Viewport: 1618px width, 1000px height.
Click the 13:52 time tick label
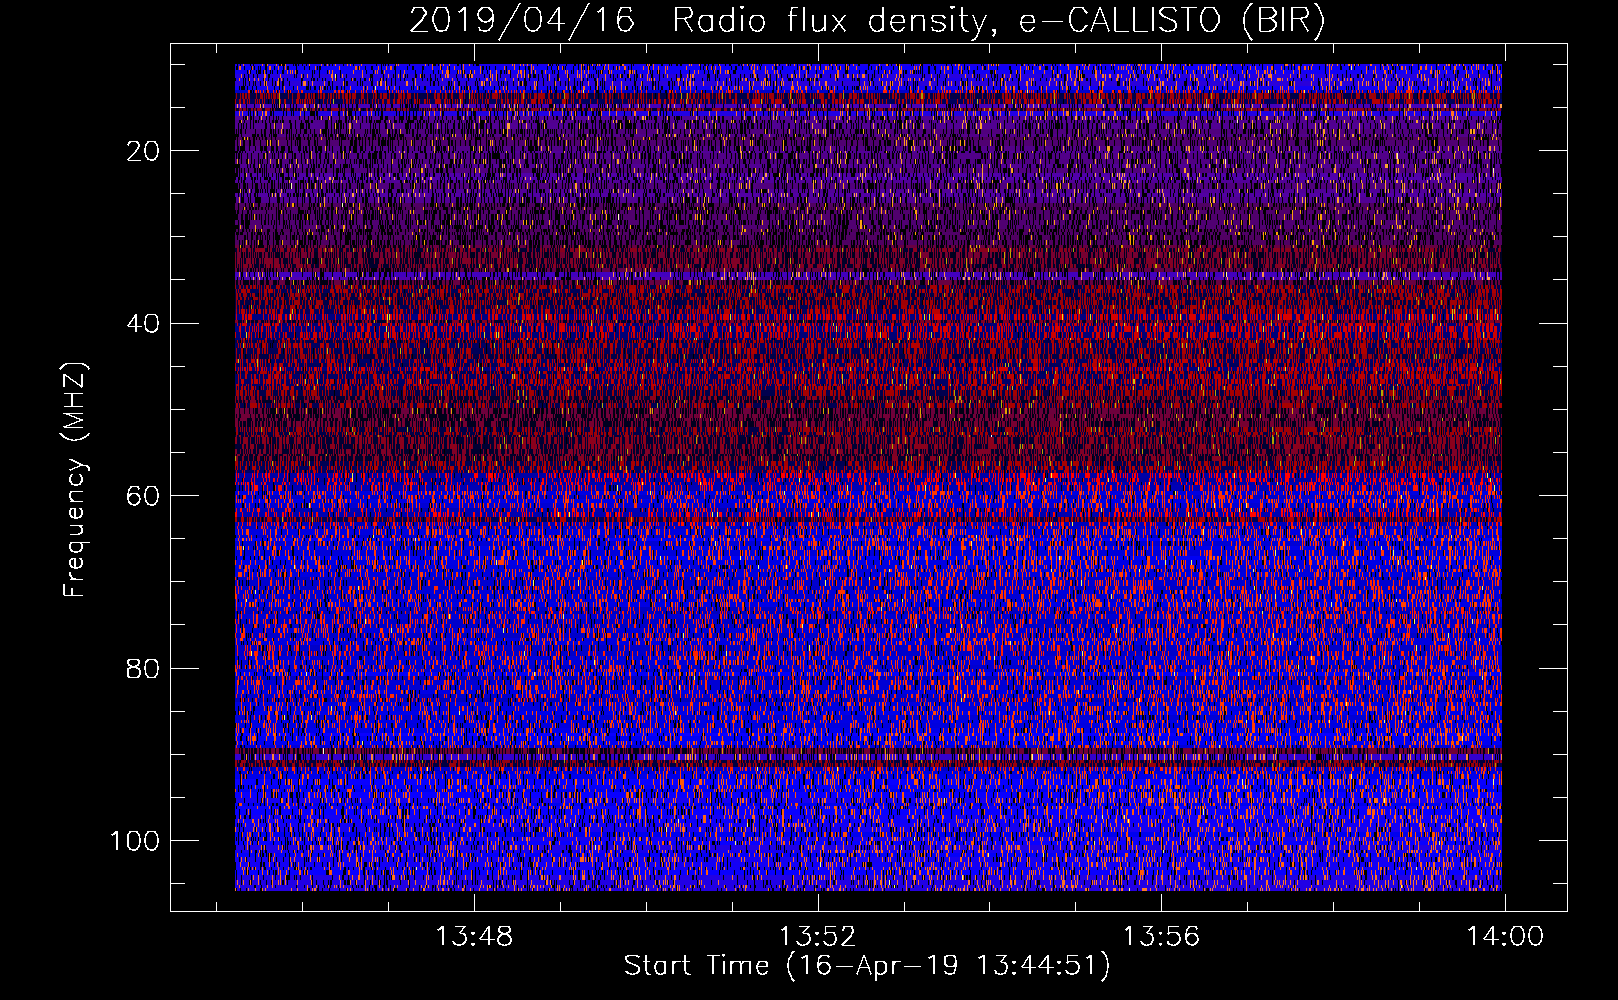[x=818, y=937]
